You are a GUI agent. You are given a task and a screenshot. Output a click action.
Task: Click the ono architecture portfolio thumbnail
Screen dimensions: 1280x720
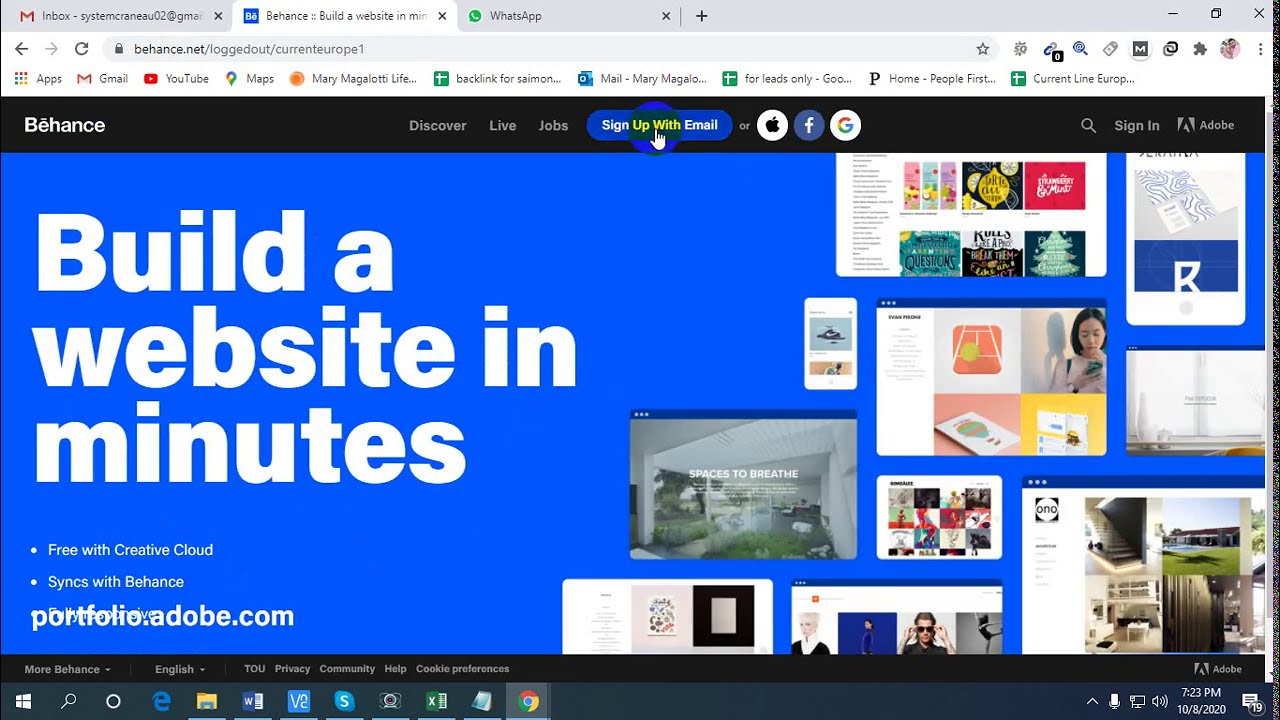pos(1144,565)
